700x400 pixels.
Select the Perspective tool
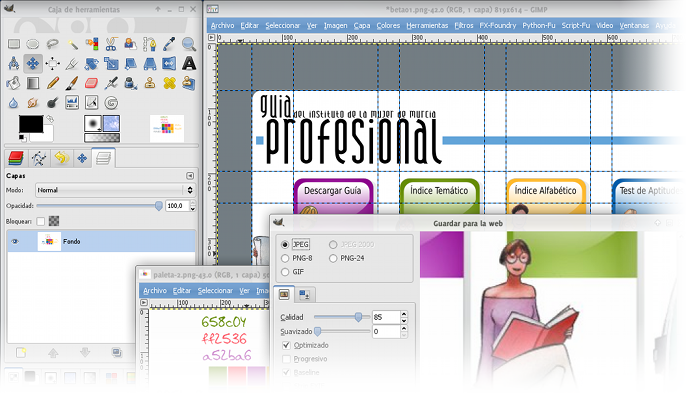[x=150, y=63]
